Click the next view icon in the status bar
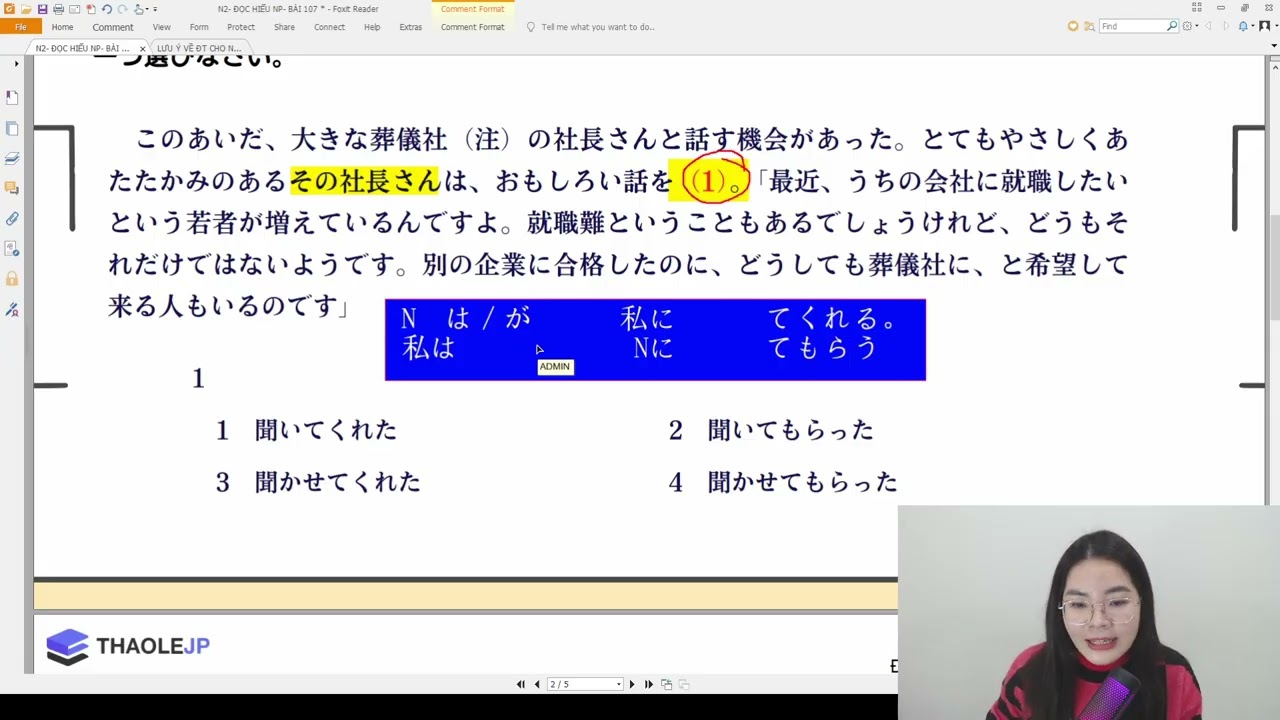This screenshot has height=720, width=1280. click(x=684, y=684)
